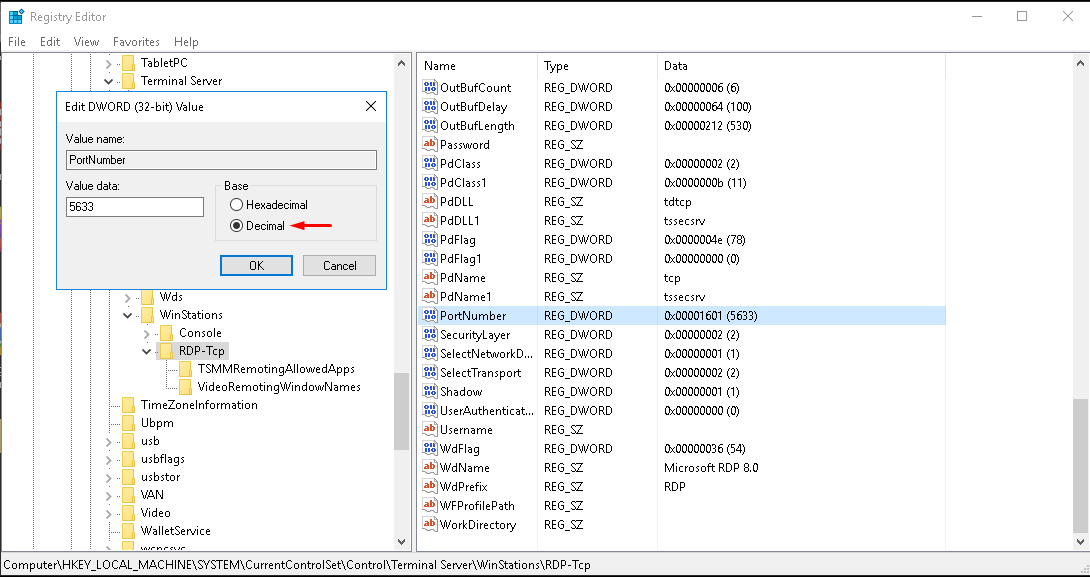Open the Edit menu

[50, 42]
